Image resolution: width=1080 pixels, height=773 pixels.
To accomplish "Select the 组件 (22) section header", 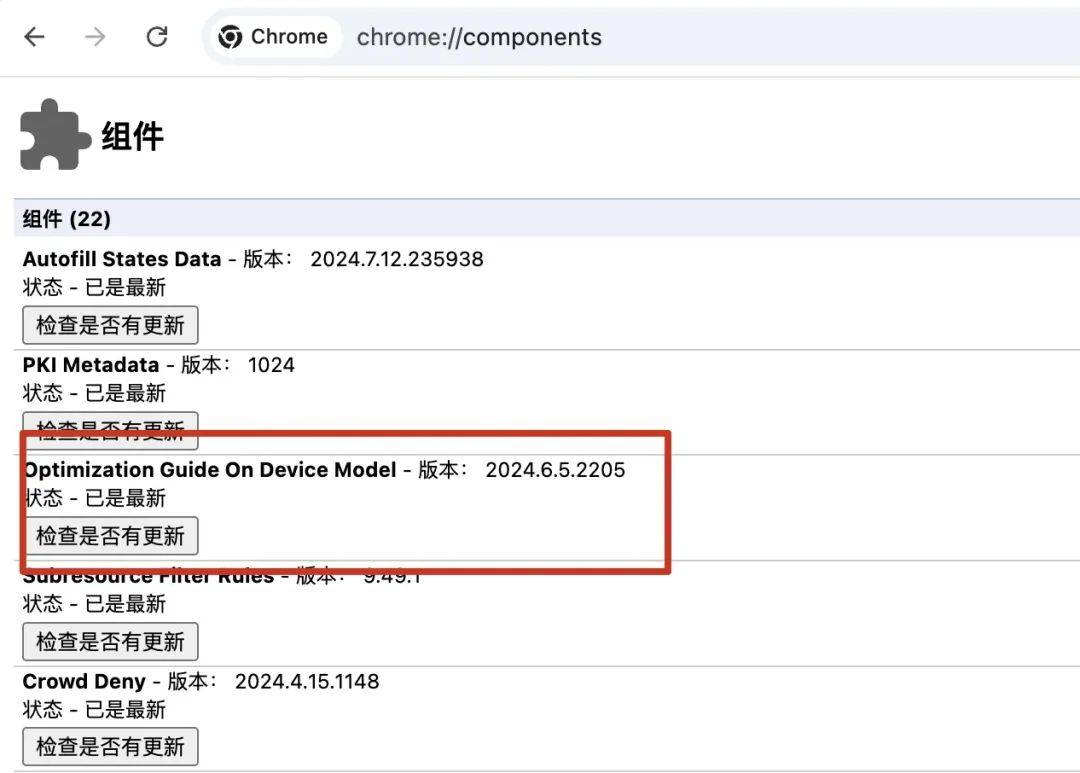I will pos(67,219).
